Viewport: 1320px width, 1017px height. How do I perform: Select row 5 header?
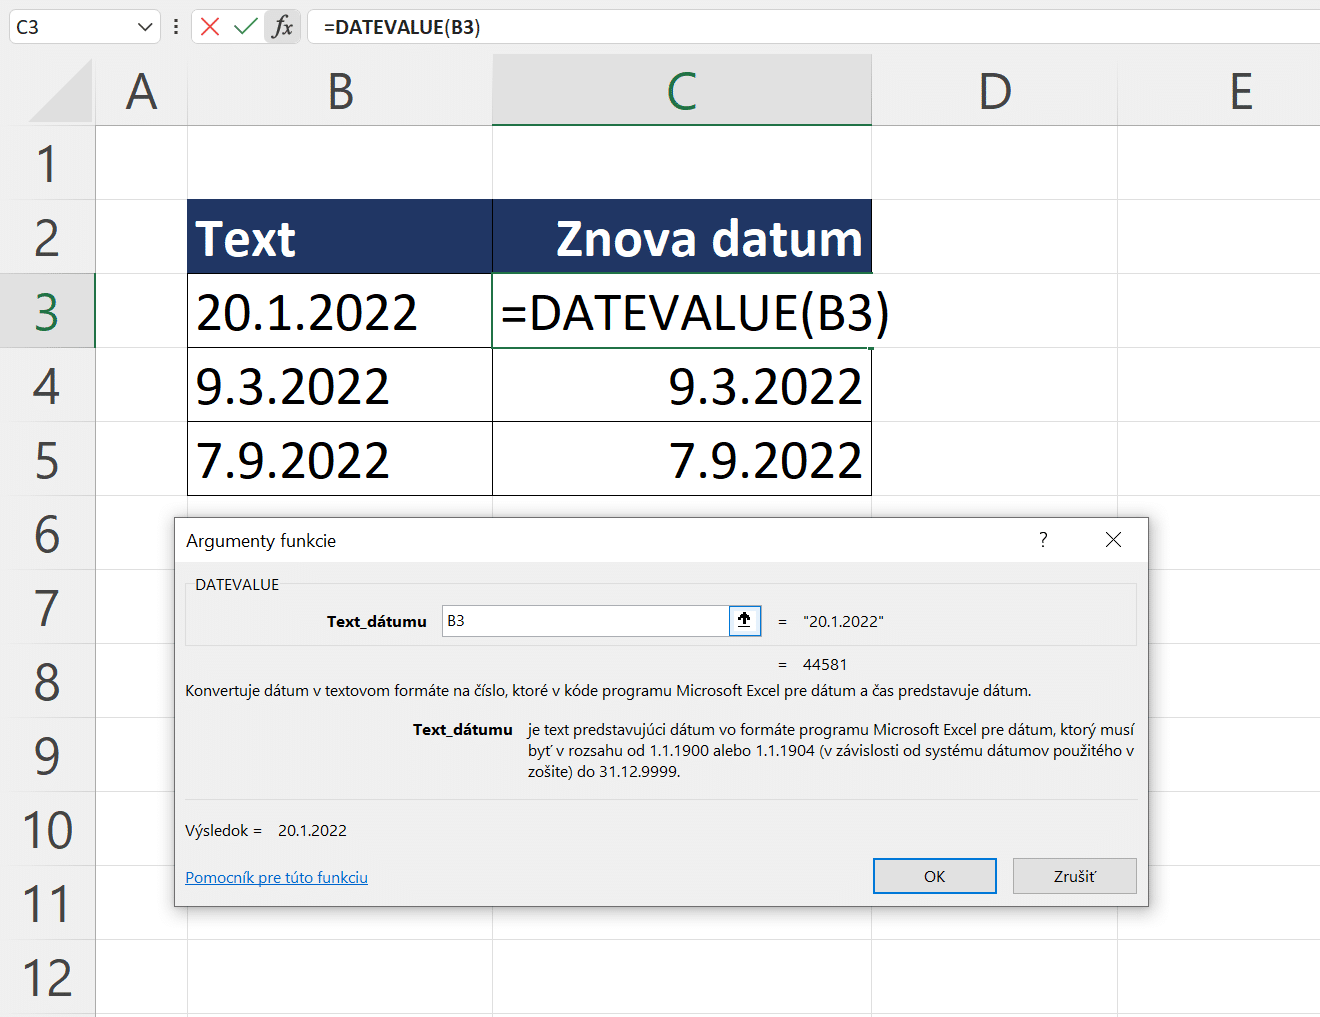click(47, 459)
